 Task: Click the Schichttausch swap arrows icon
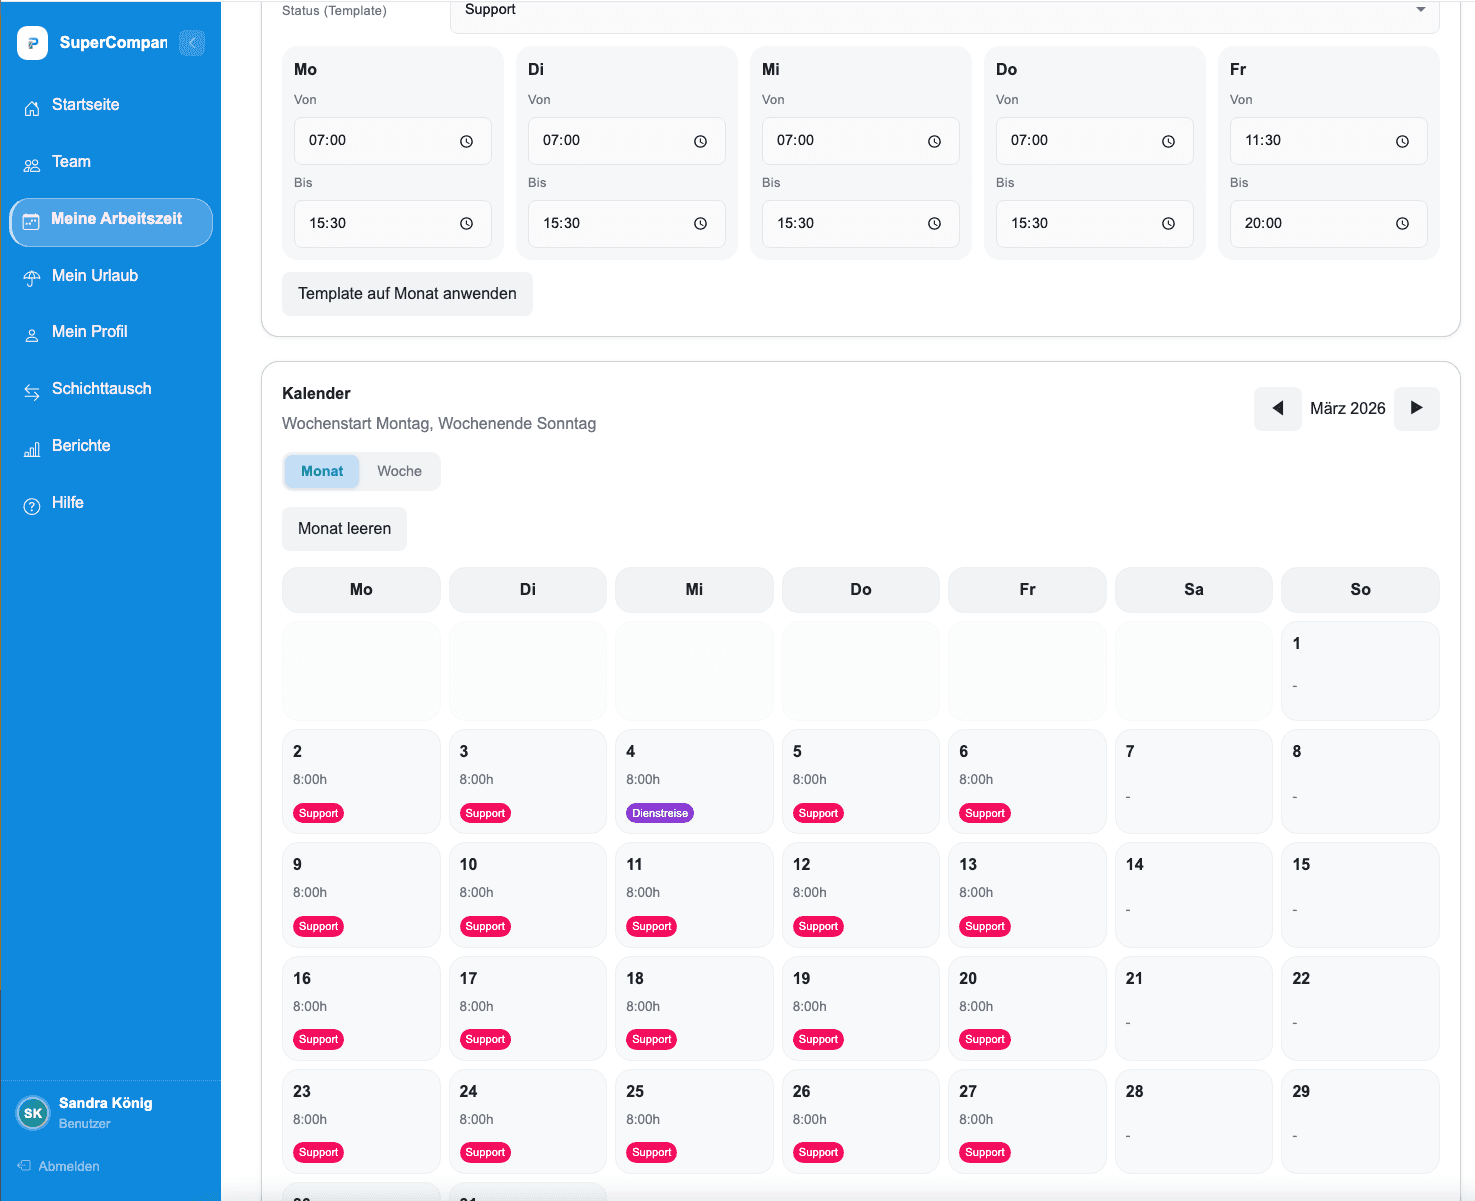pyautogui.click(x=32, y=391)
